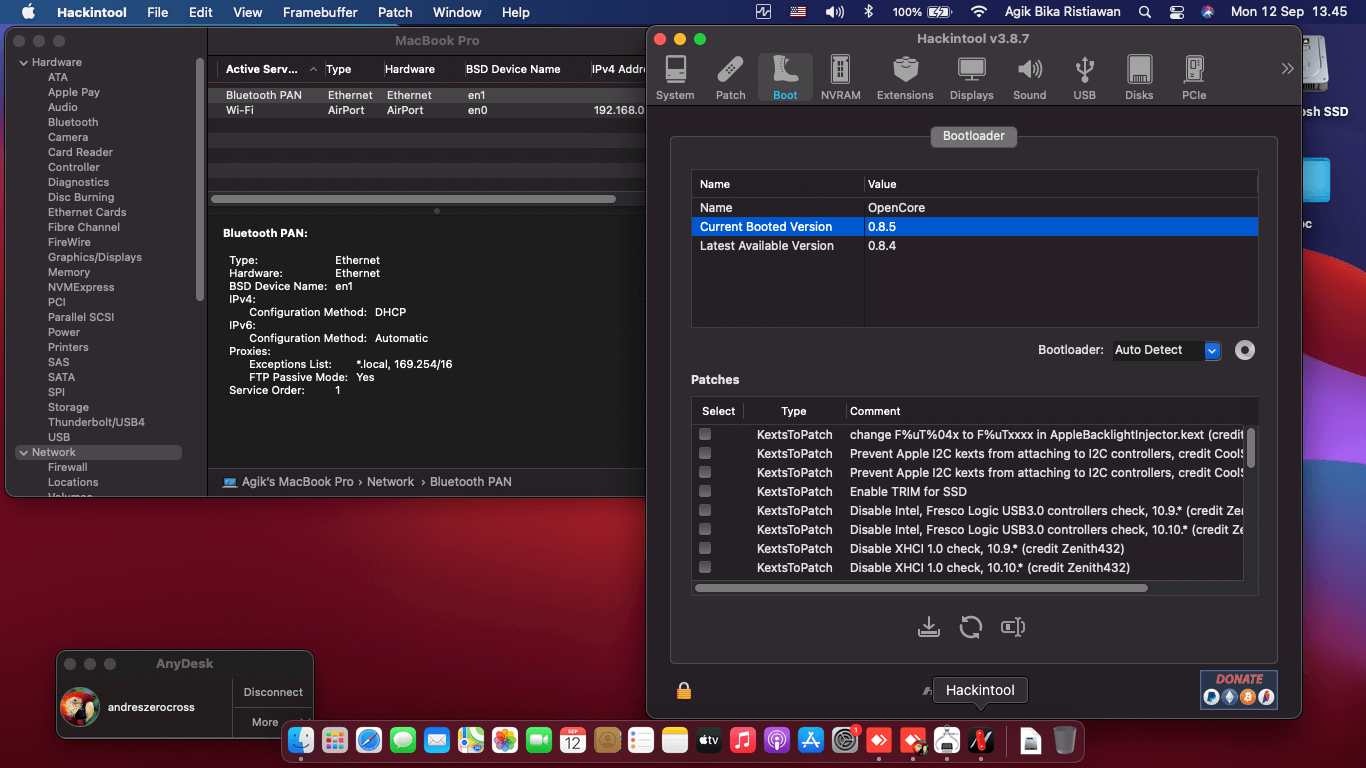Click the Disconnect button in AnyDesk
The image size is (1366, 768).
point(273,692)
